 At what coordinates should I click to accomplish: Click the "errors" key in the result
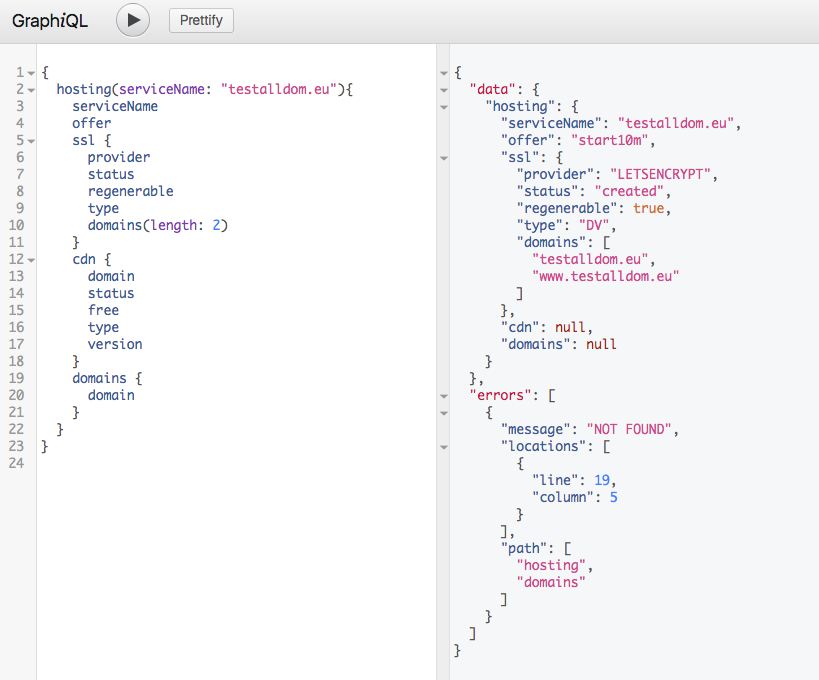point(500,395)
